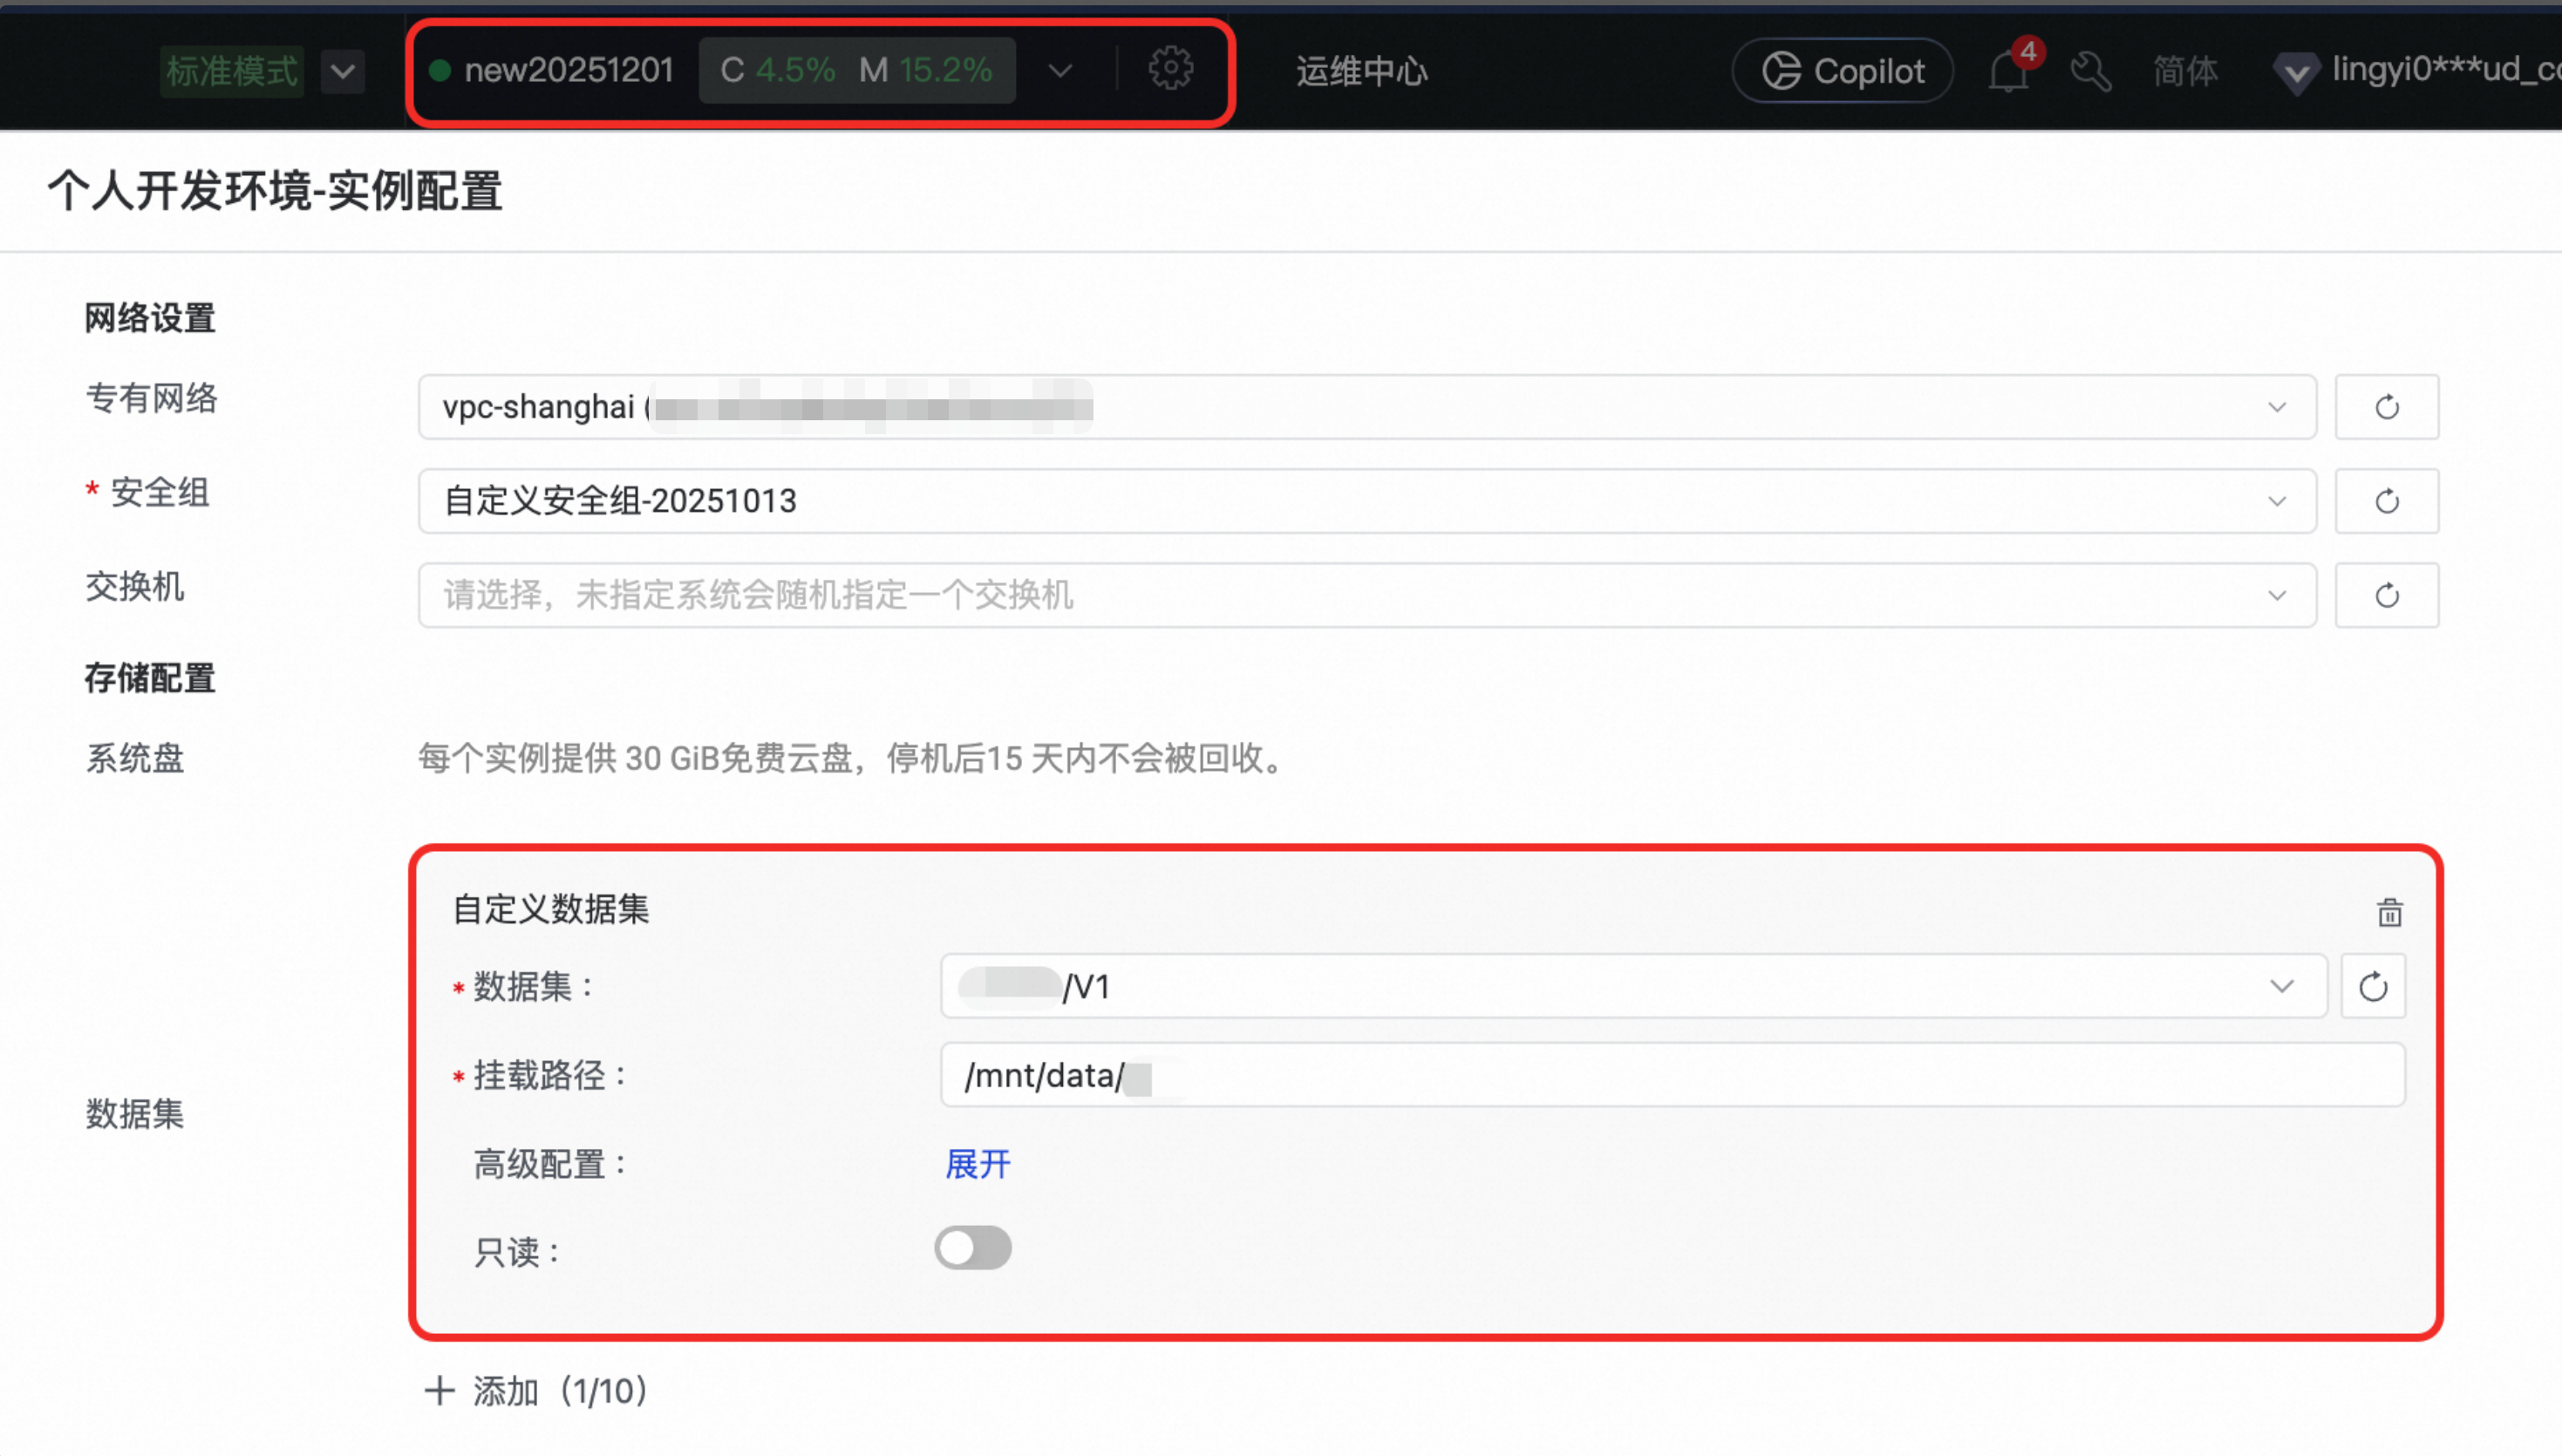Open the 运维中心 menu item

click(1361, 72)
